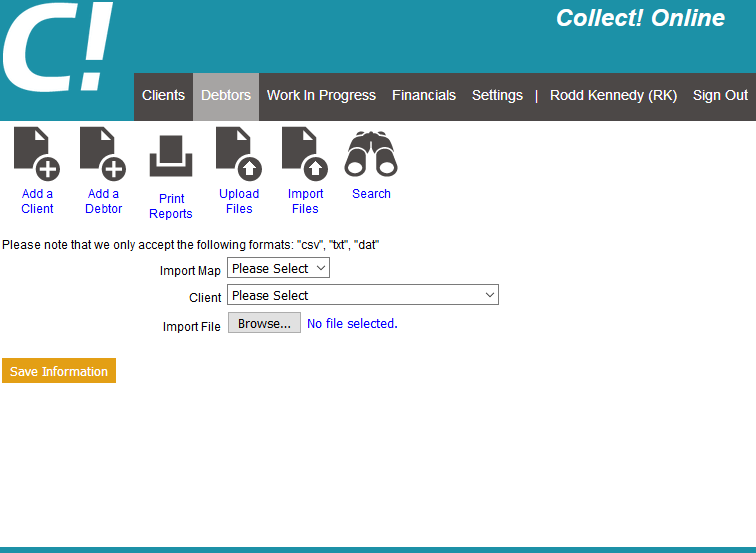The height and width of the screenshot is (553, 756).
Task: Select the Debtors menu tab
Action: click(226, 95)
